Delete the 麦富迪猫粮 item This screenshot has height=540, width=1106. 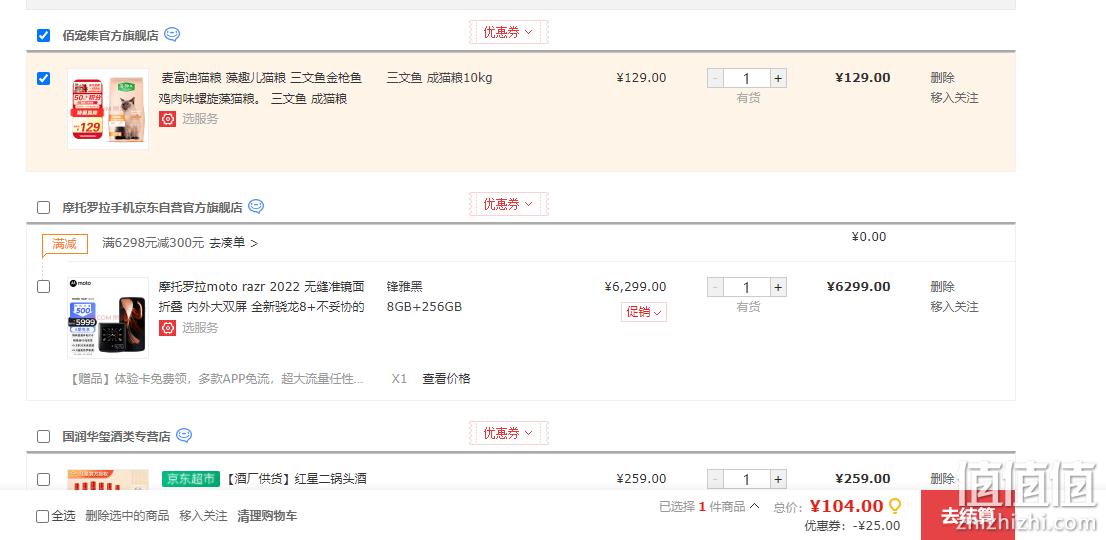pos(942,78)
